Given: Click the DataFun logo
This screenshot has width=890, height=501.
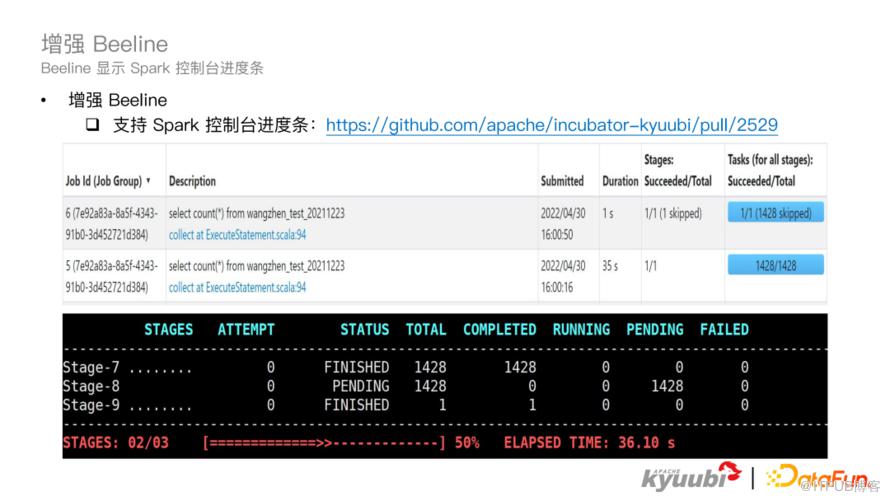Looking at the screenshot, I should pos(816,477).
